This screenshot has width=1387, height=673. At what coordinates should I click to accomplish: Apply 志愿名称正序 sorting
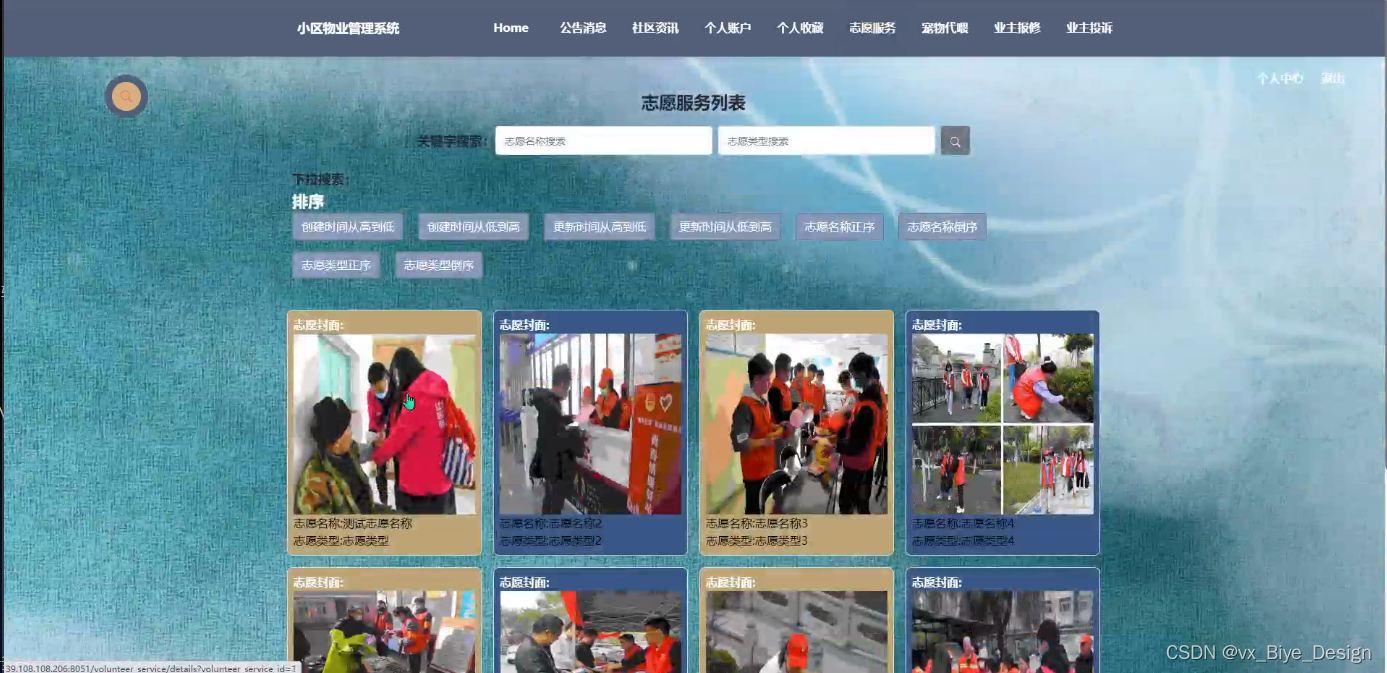[x=839, y=227]
